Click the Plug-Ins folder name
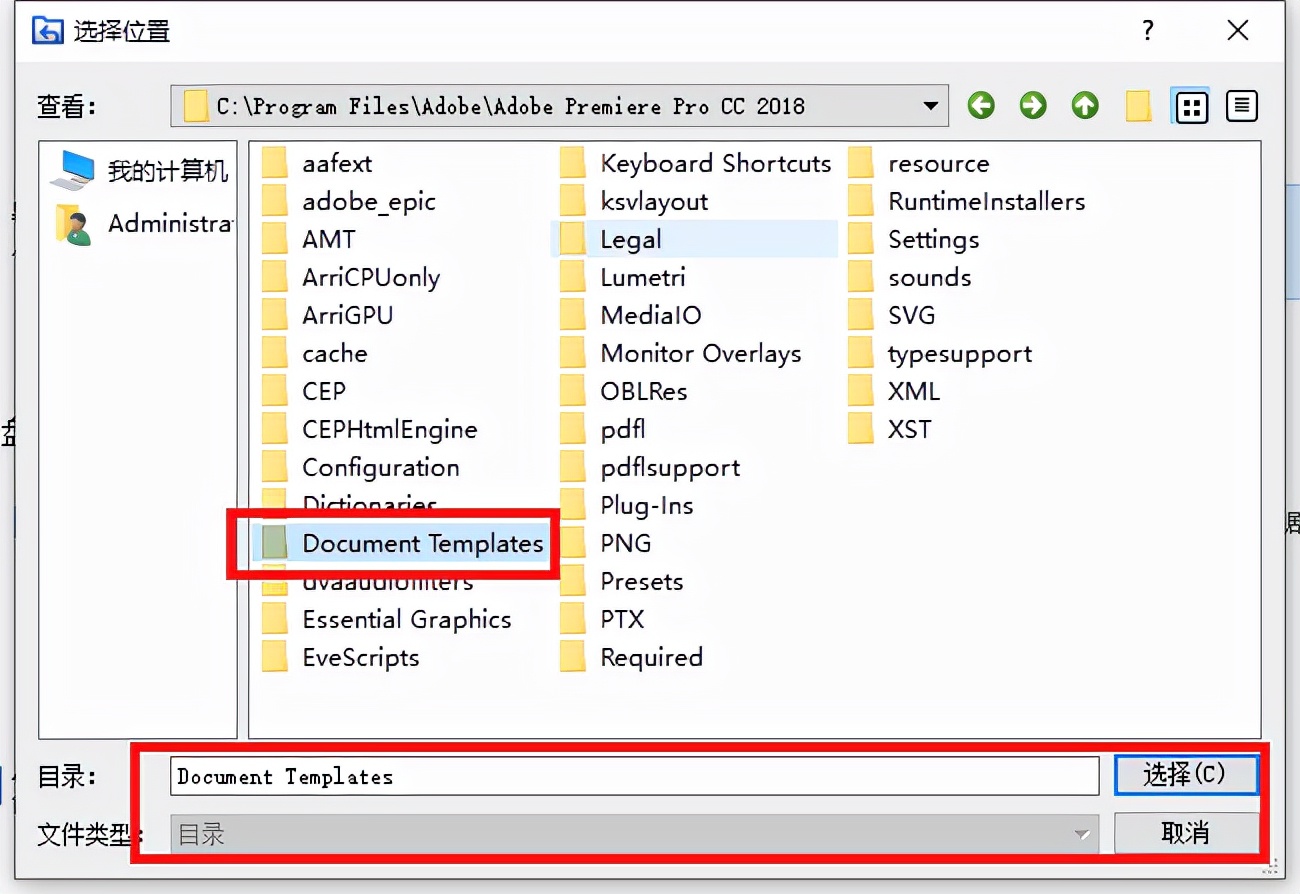Image resolution: width=1300 pixels, height=894 pixels. pos(647,506)
